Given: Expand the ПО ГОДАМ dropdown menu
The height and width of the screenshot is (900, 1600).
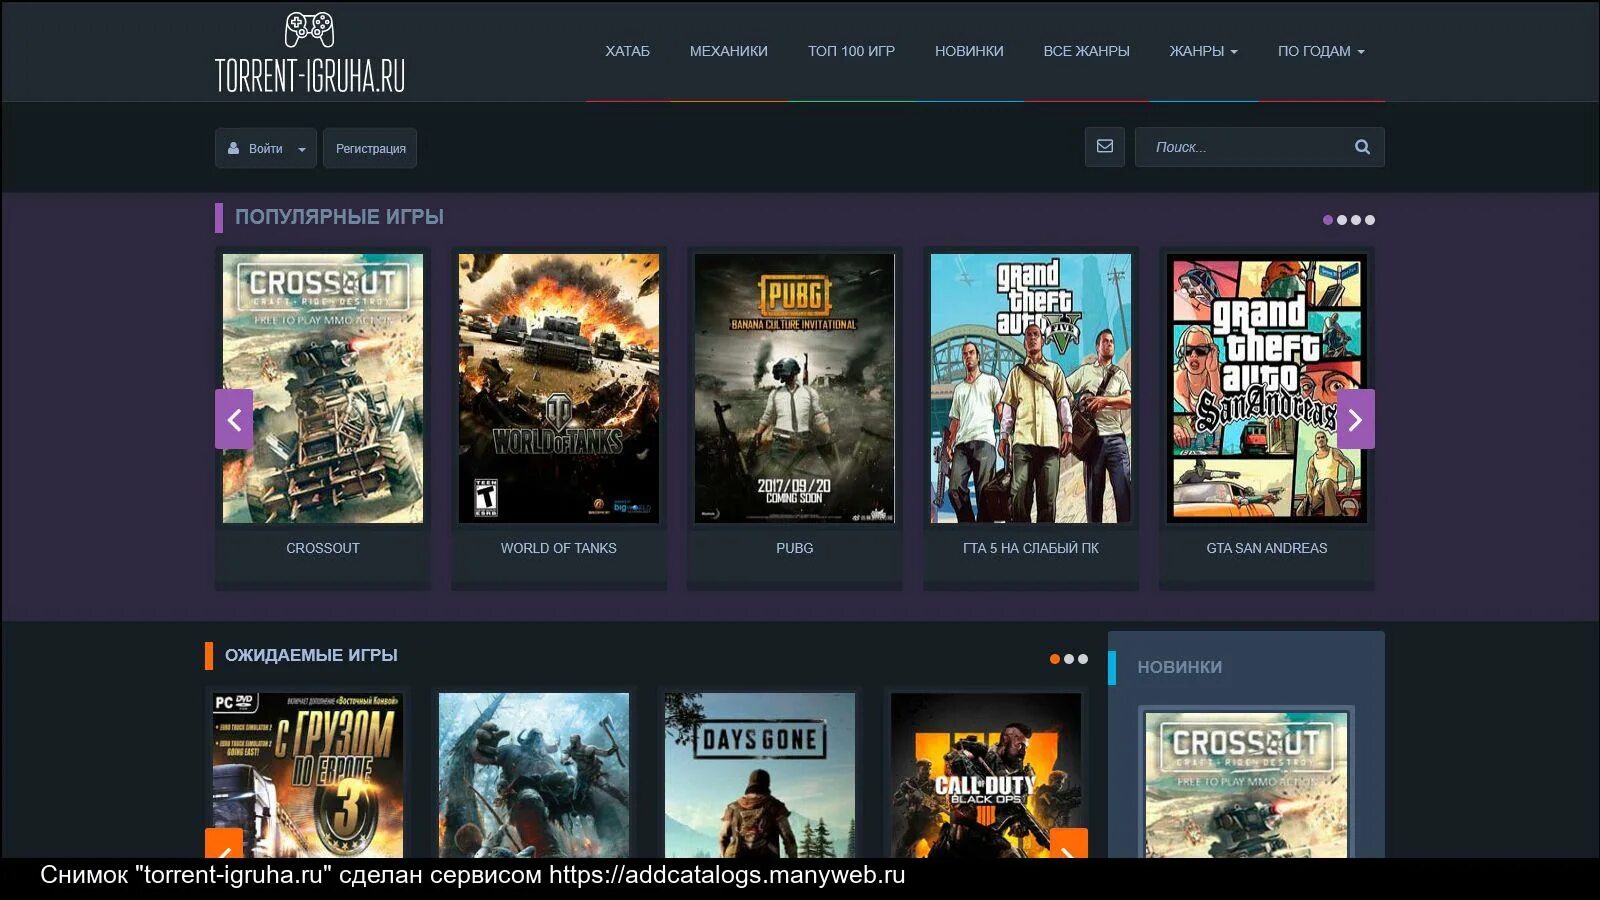Looking at the screenshot, I should (x=1321, y=51).
